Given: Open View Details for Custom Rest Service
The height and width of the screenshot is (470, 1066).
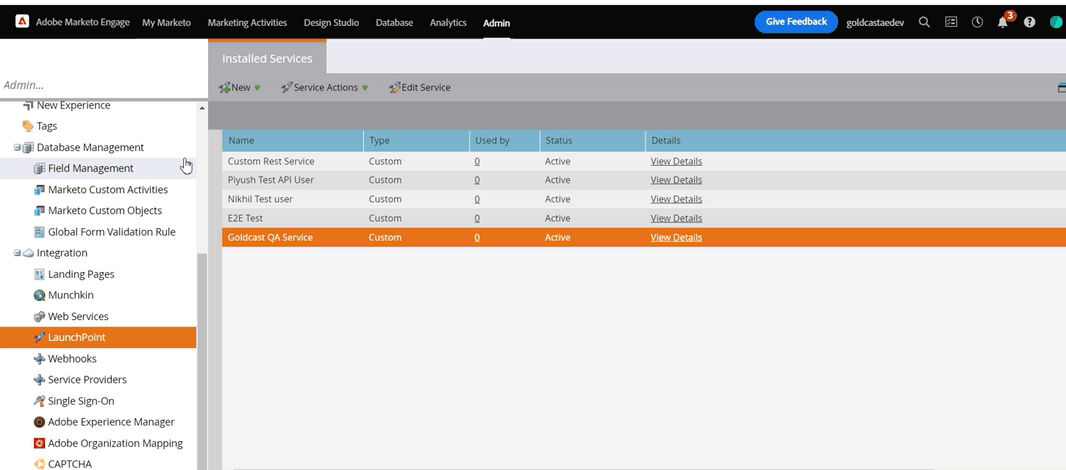Looking at the screenshot, I should (x=676, y=161).
